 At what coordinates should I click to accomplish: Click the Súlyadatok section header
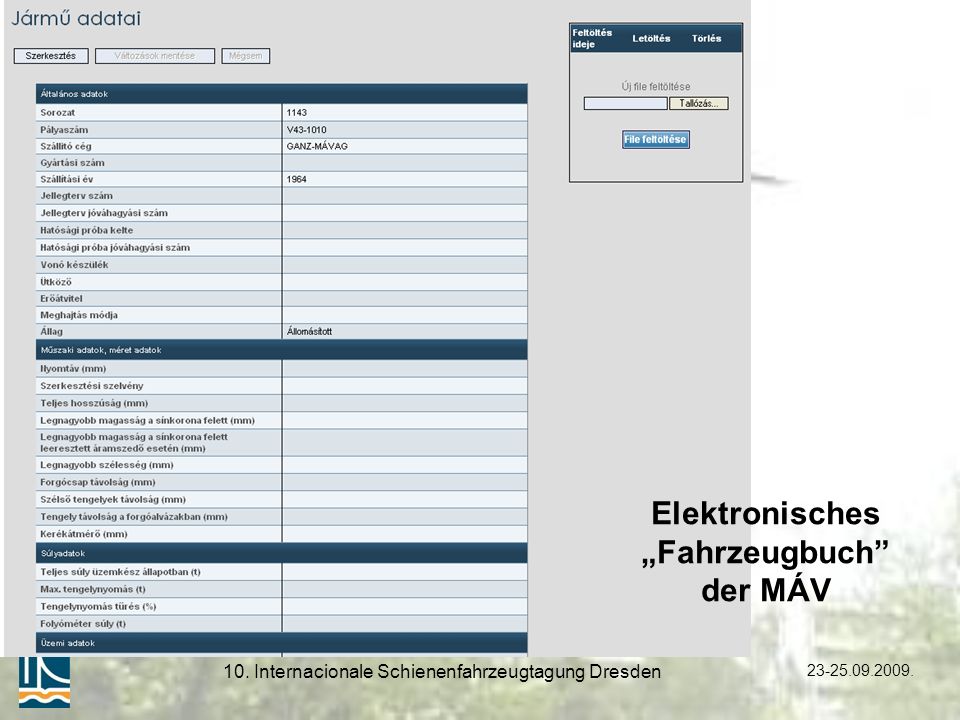tap(282, 553)
